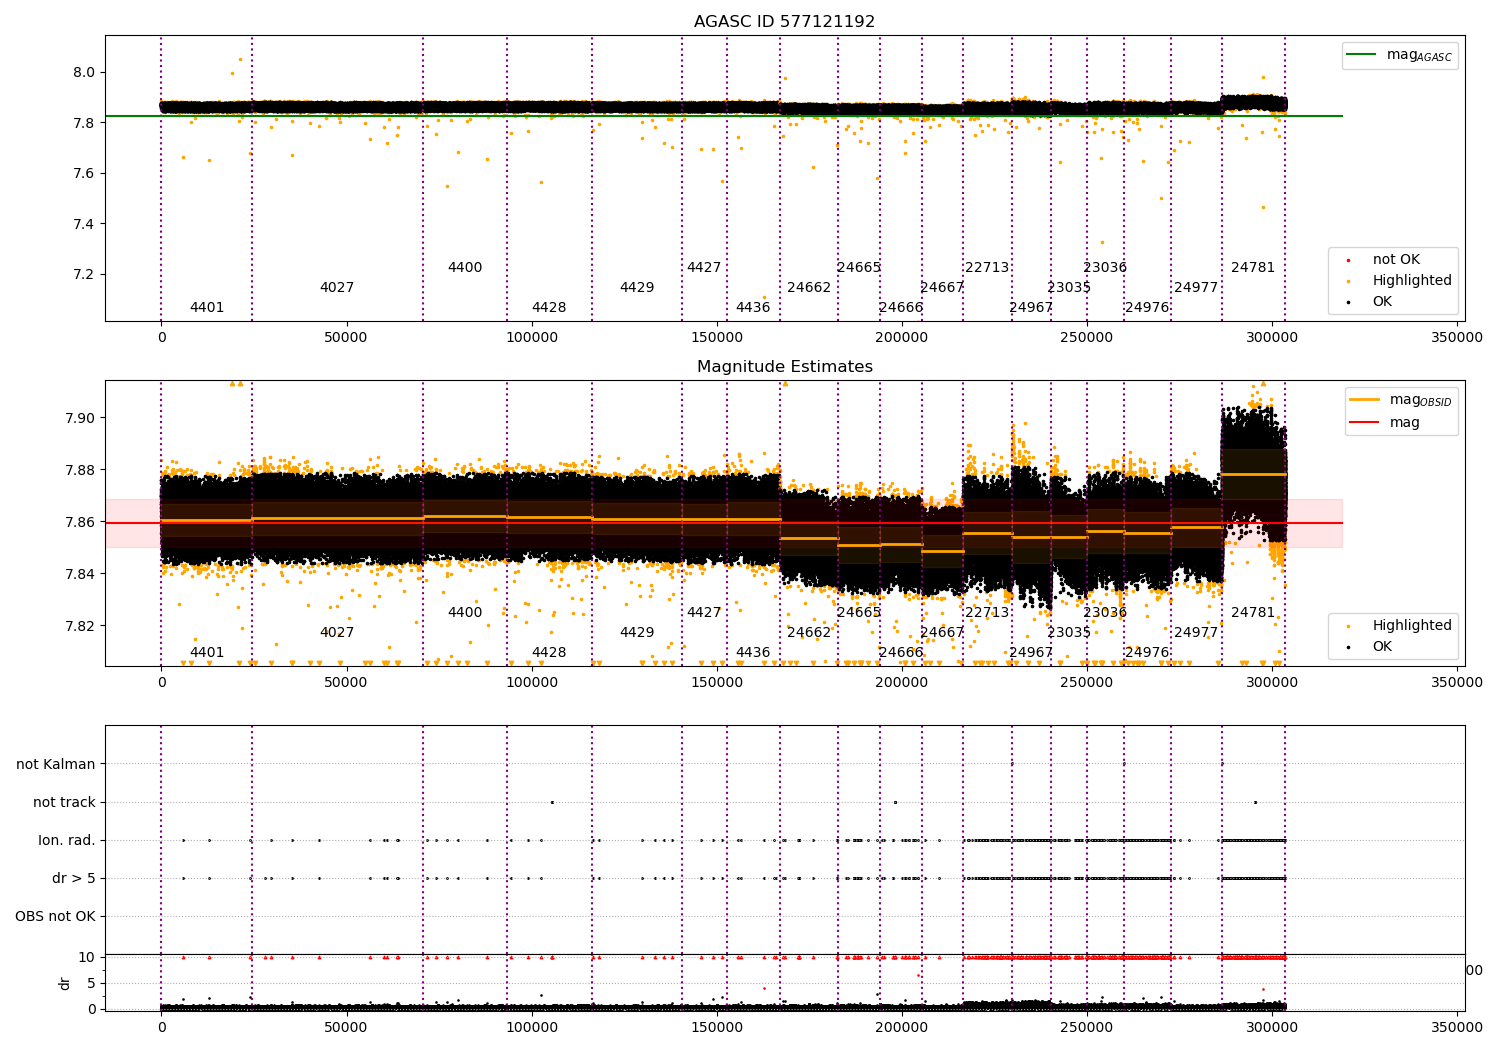Viewport: 1500px width, 1050px height.
Task: Click the 10 tick on the dr axis
Action: [x=87, y=957]
